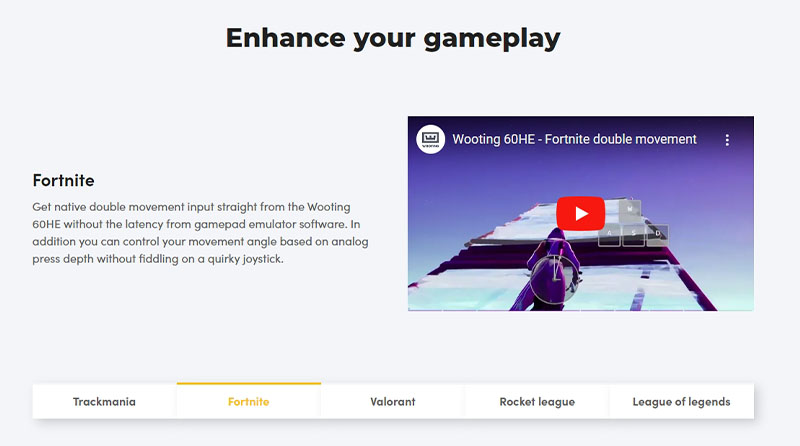This screenshot has width=800, height=446.
Task: Switch to the Valorant tab
Action: coord(393,401)
